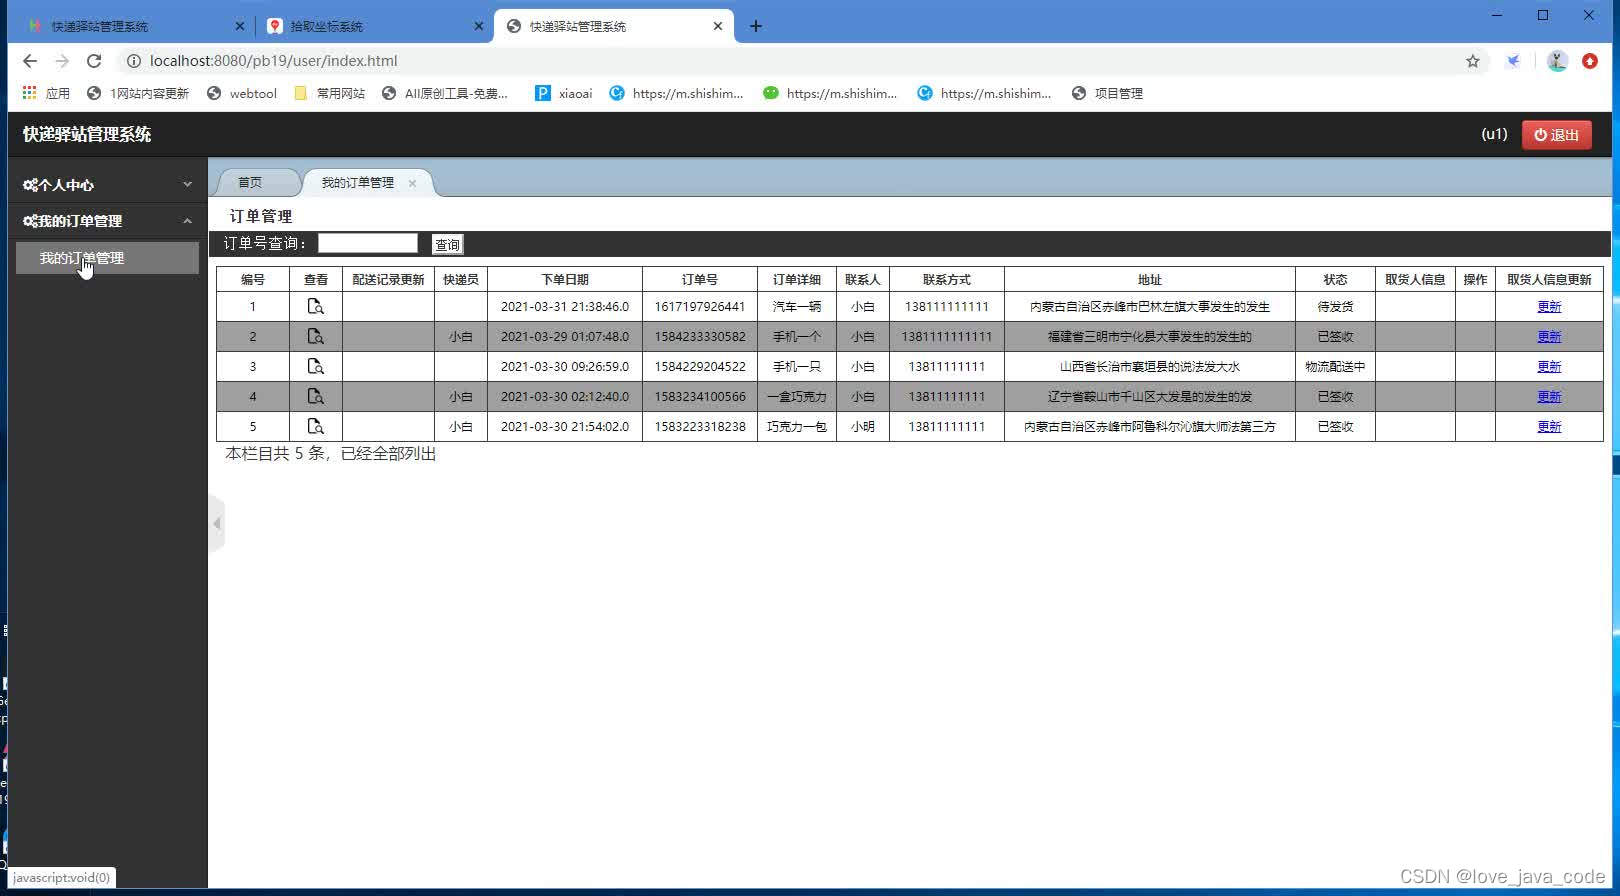View details of order row 2
This screenshot has height=896, width=1620.
click(315, 337)
